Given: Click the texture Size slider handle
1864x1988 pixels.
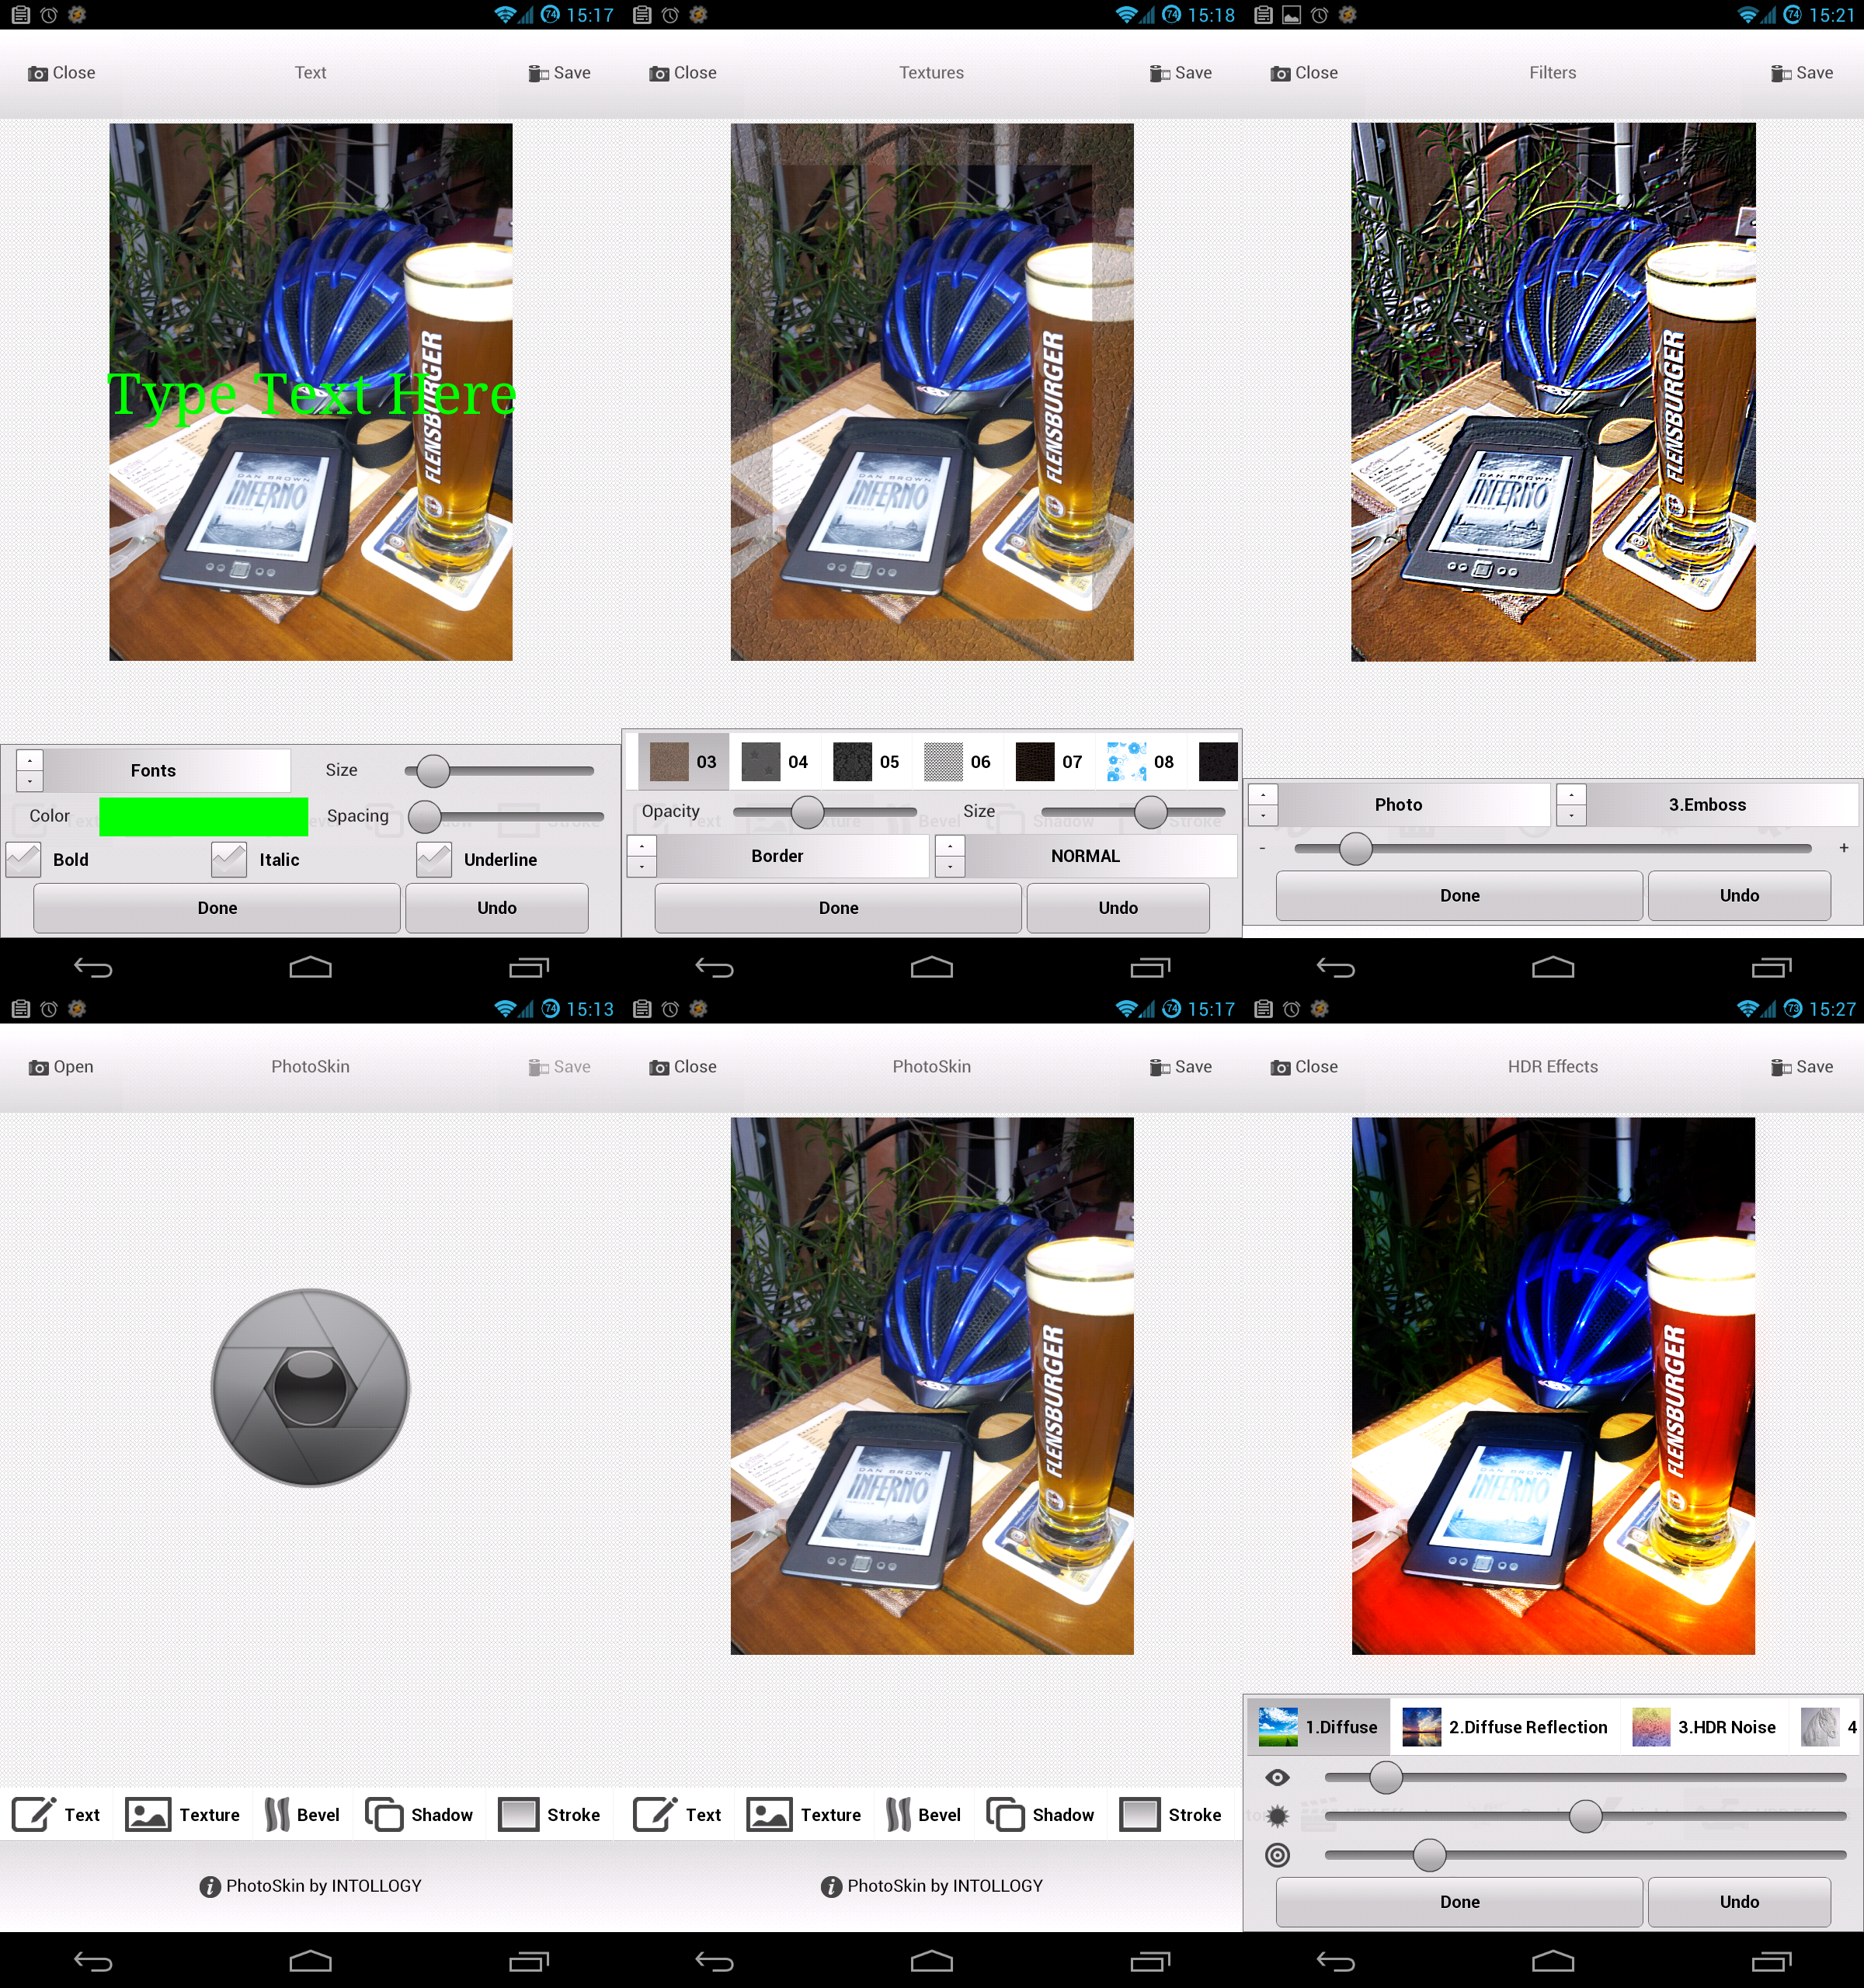Looking at the screenshot, I should [x=1151, y=812].
